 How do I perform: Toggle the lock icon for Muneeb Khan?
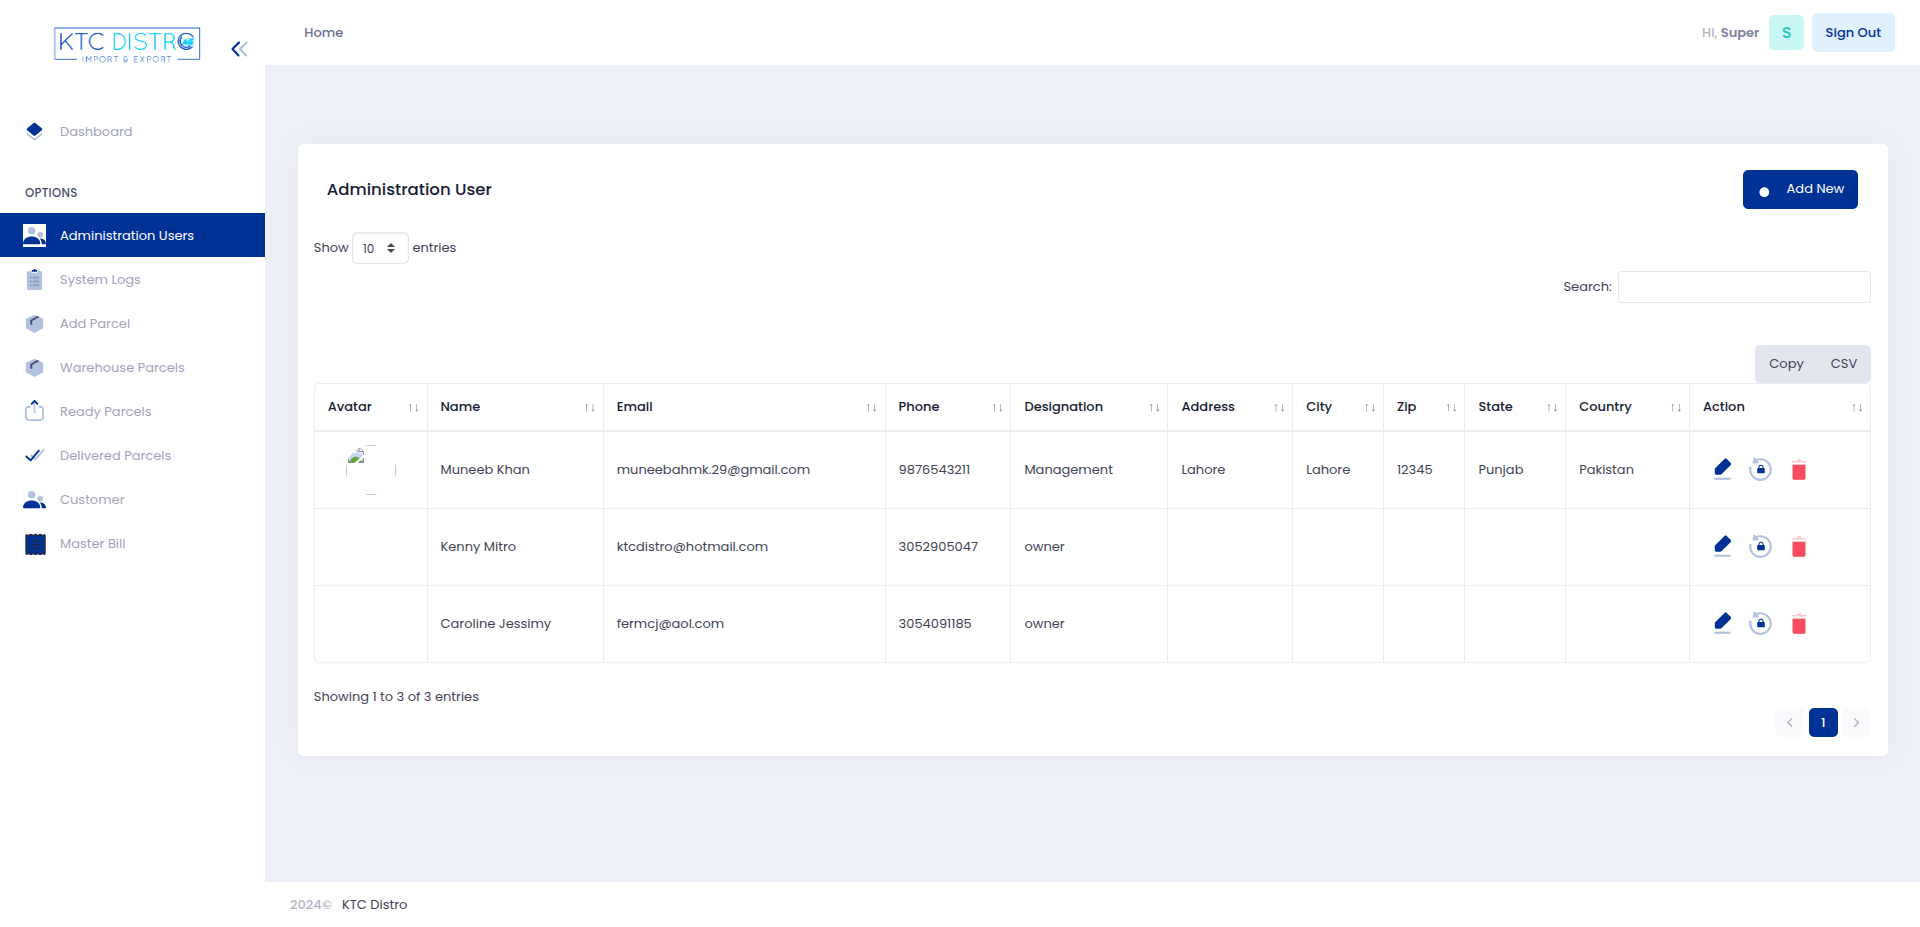tap(1761, 469)
